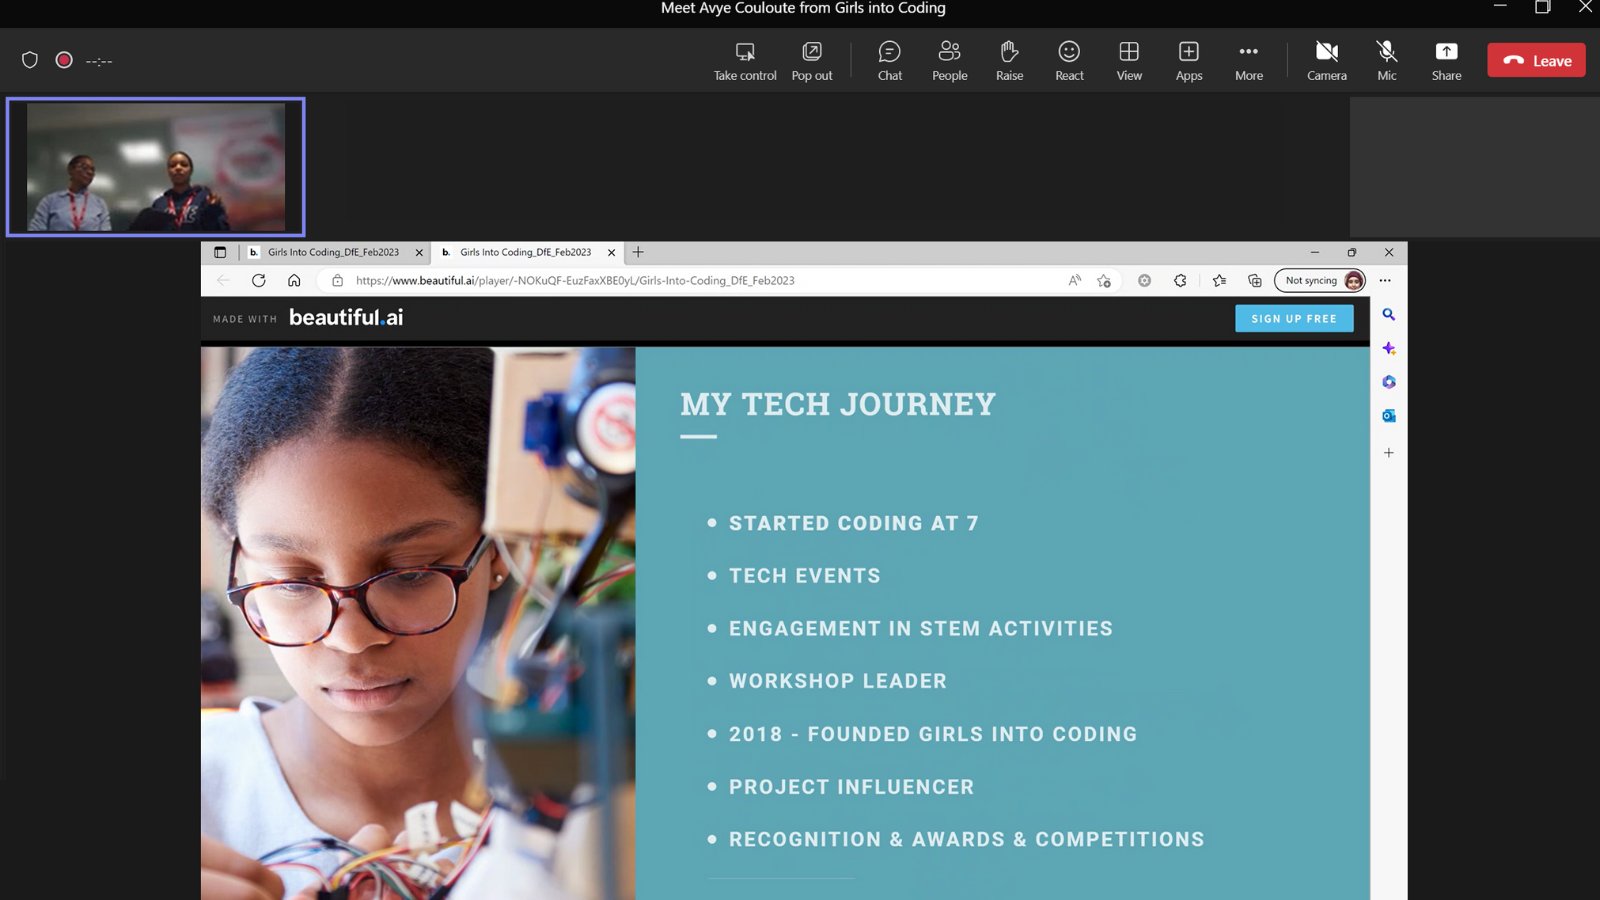1600x900 pixels.
Task: Enable Read aloud in address bar
Action: 1074,281
